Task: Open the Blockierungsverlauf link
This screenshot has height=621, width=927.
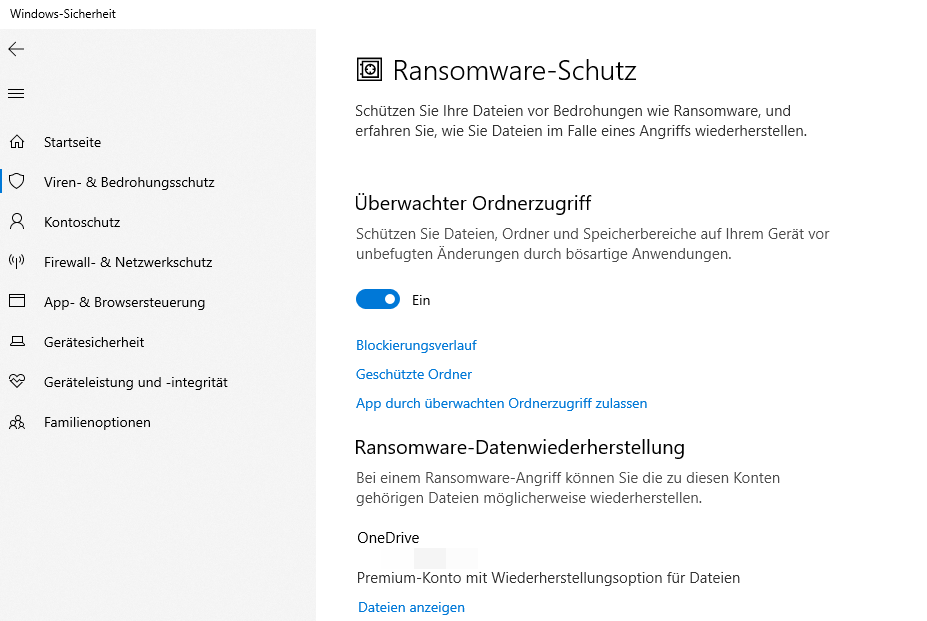Action: click(x=416, y=345)
